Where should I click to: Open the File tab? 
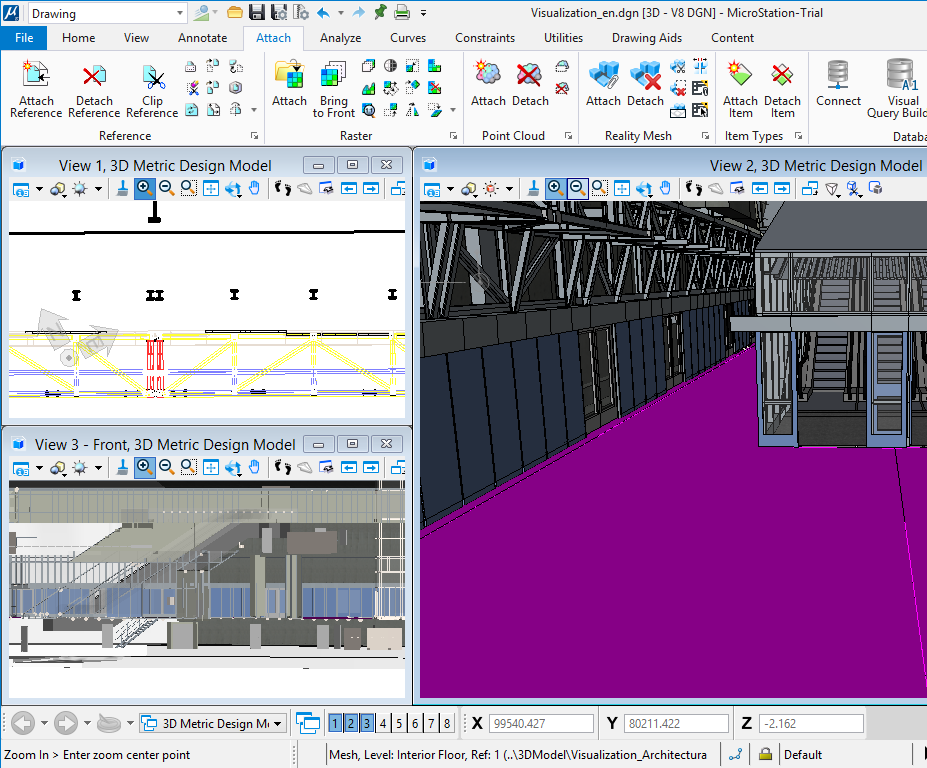24,38
